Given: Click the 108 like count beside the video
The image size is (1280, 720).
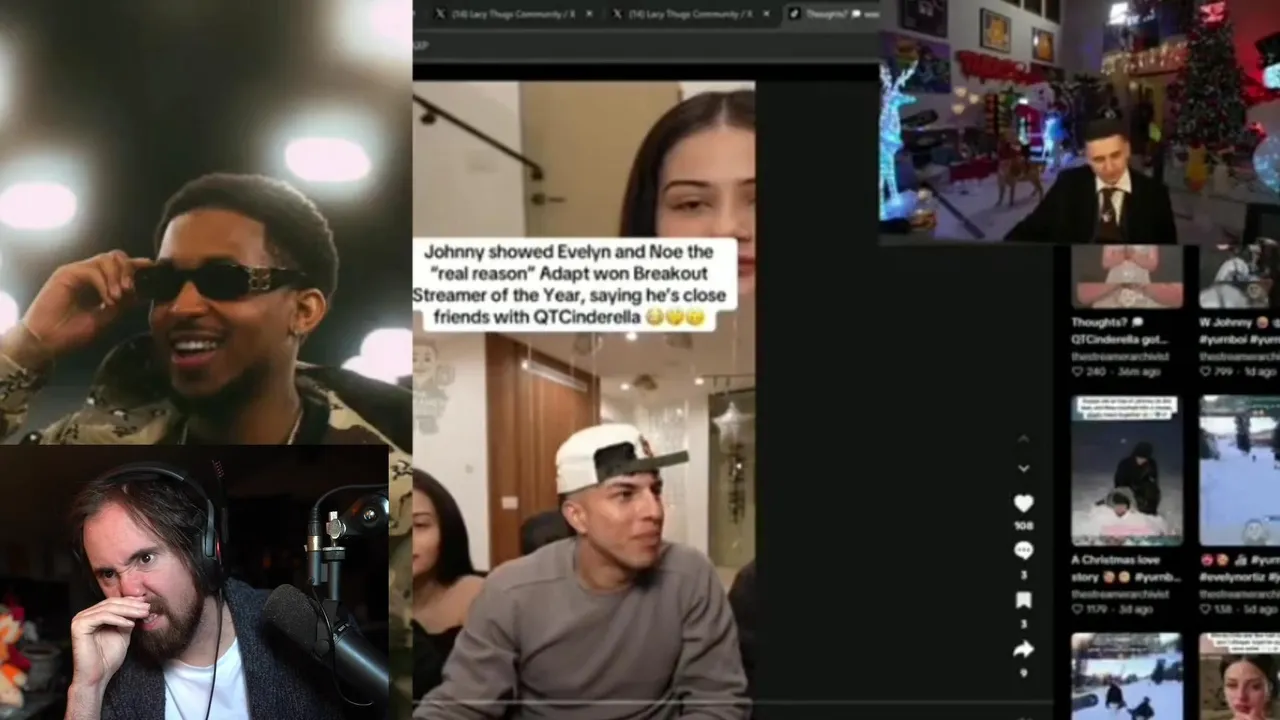Looking at the screenshot, I should pyautogui.click(x=1023, y=525).
